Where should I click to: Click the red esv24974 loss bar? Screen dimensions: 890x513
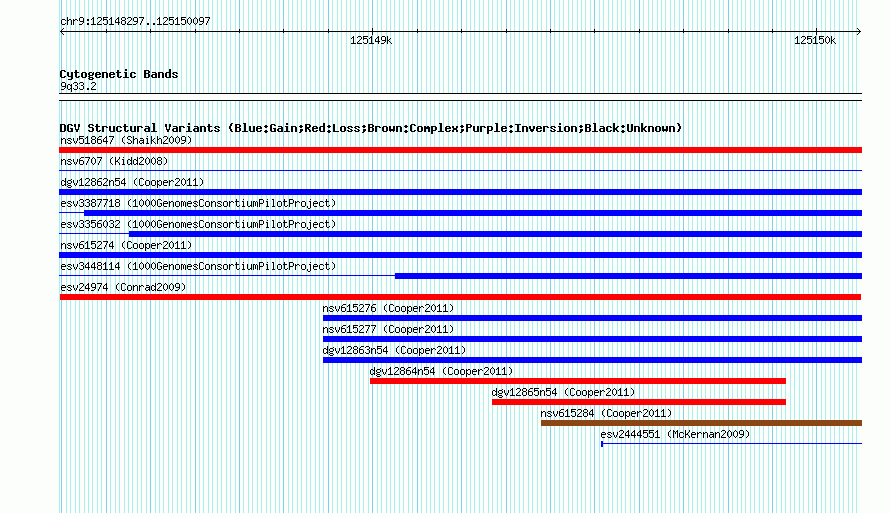[x=460, y=297]
